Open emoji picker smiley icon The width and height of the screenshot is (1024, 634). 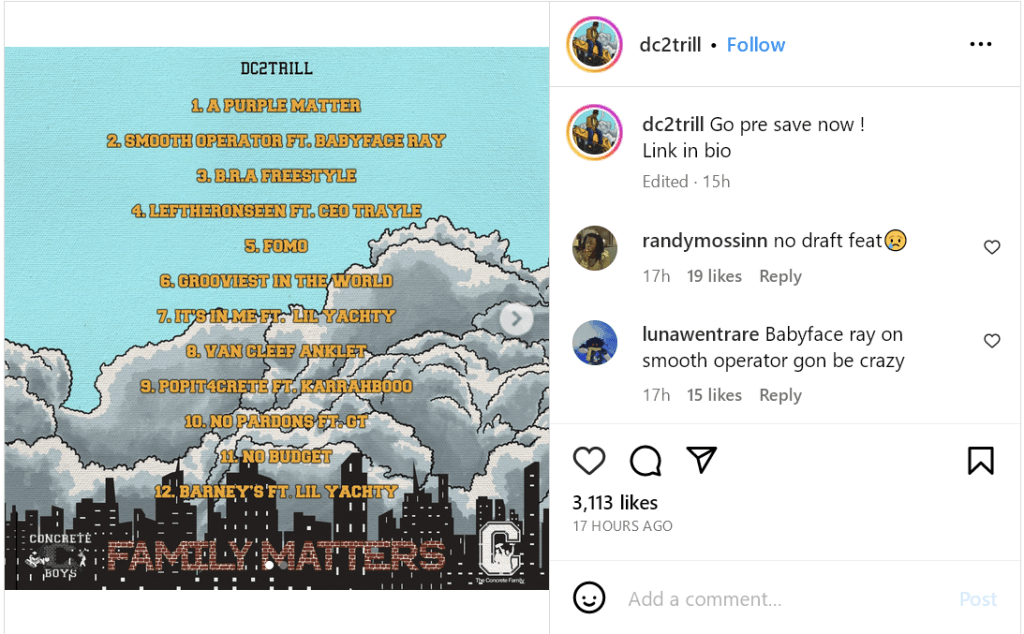point(588,598)
